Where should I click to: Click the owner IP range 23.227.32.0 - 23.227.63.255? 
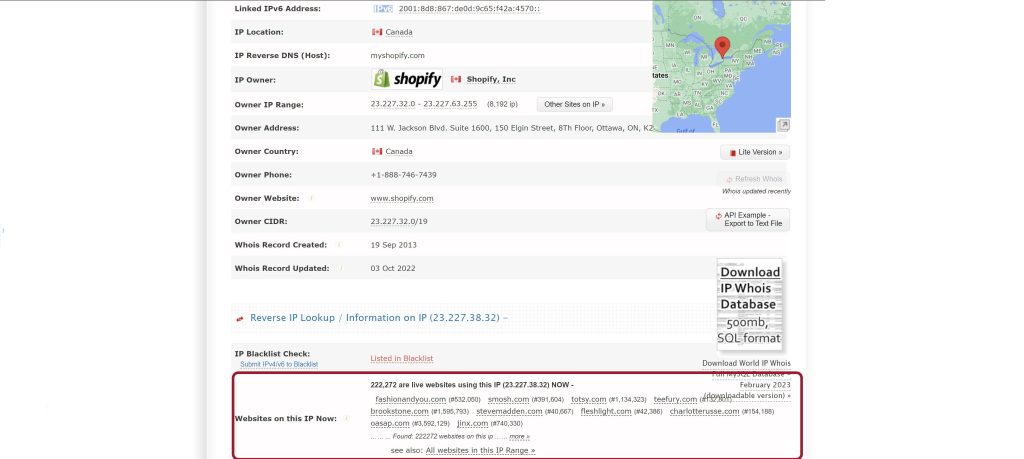(x=424, y=104)
